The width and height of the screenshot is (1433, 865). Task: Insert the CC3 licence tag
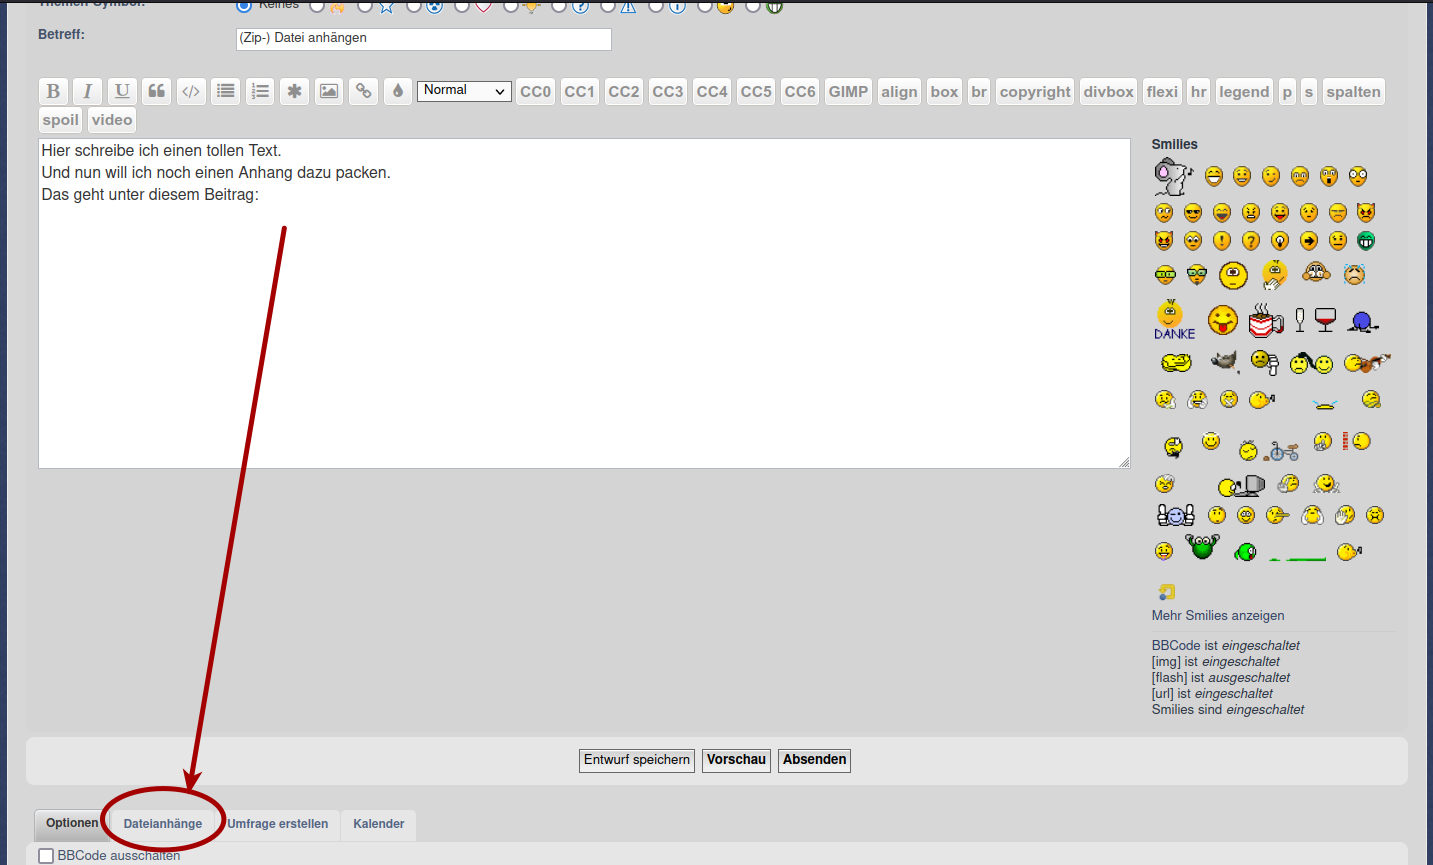(x=668, y=92)
